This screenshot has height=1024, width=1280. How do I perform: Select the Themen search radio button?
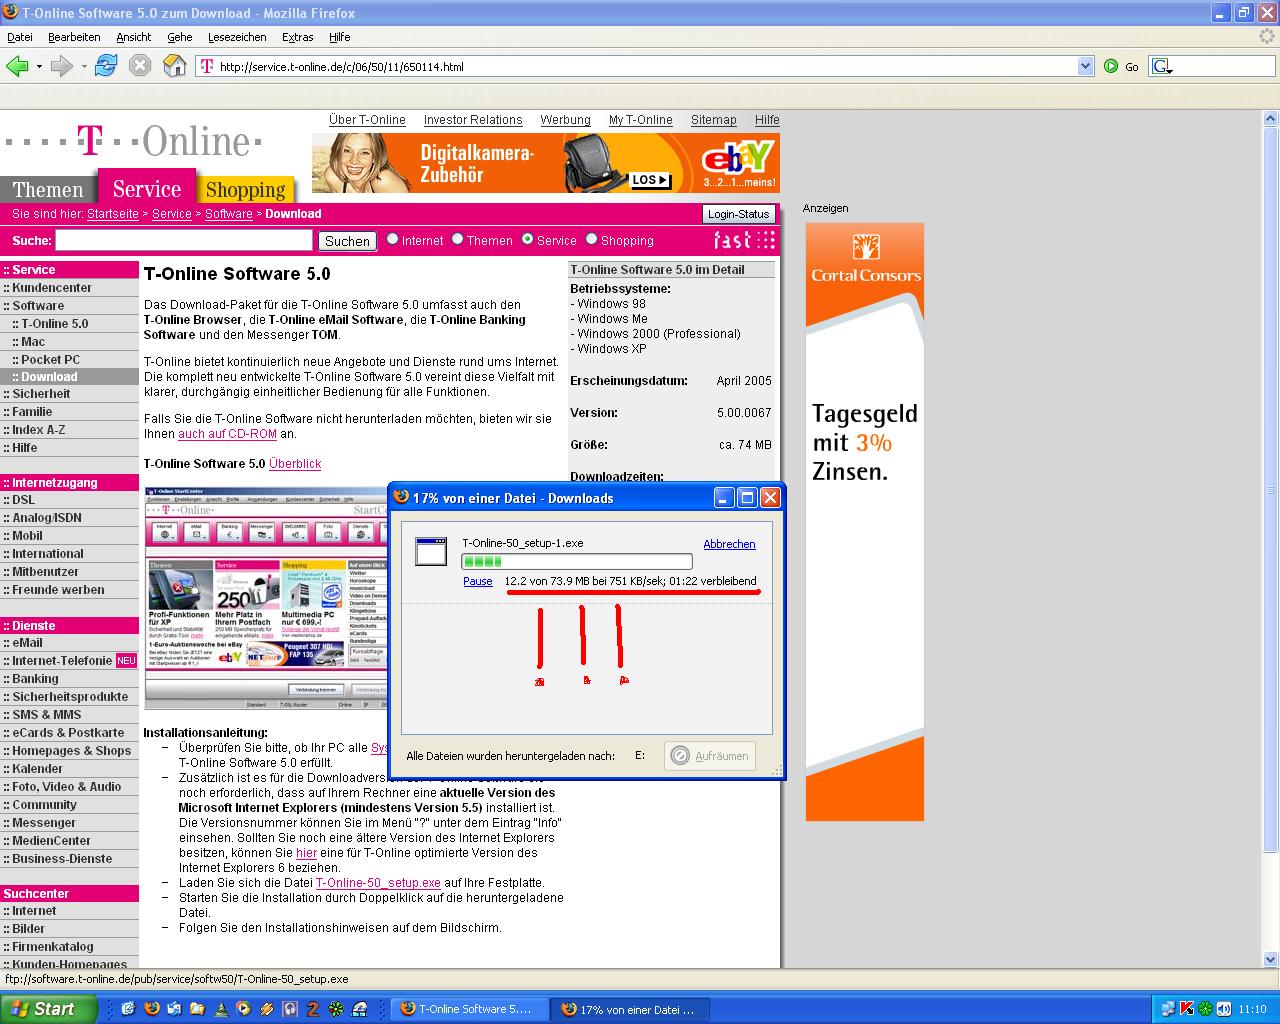[x=458, y=239]
